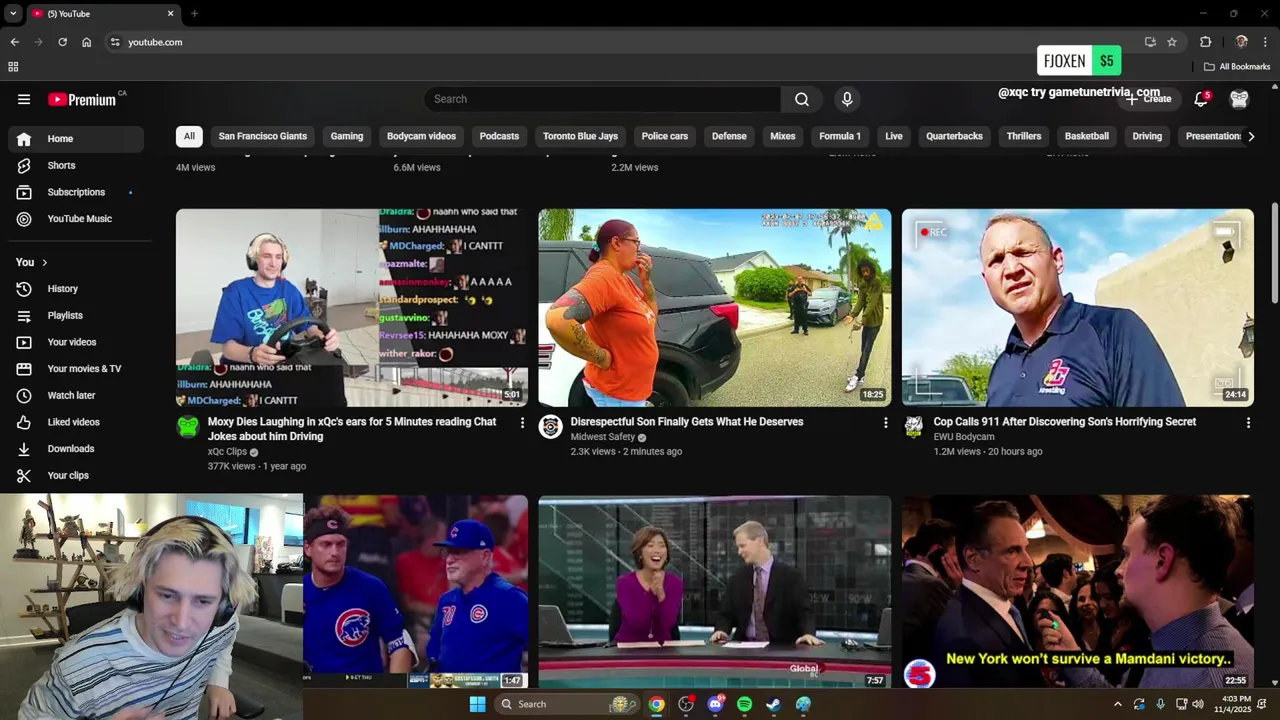The height and width of the screenshot is (720, 1280).
Task: Select the All filter chip
Action: tap(189, 136)
